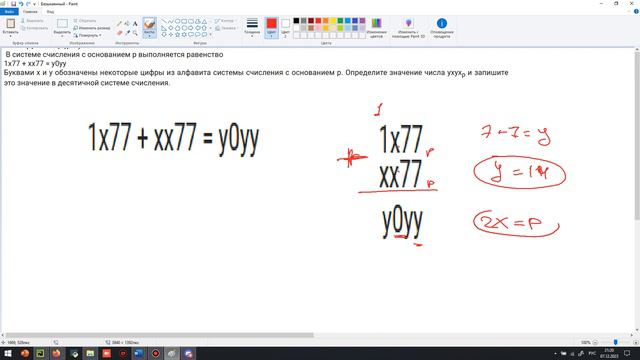The height and width of the screenshot is (360, 640).
Task: Choose the straight line shape
Action: [164, 21]
